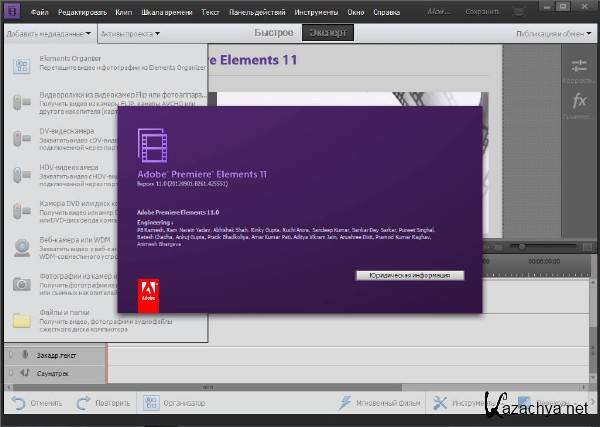Select the DV-видеокамера capture icon
The height and width of the screenshot is (427, 600).
tap(21, 138)
